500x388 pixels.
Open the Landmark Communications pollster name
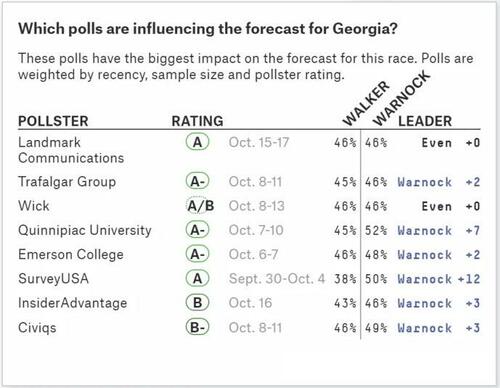coord(71,150)
